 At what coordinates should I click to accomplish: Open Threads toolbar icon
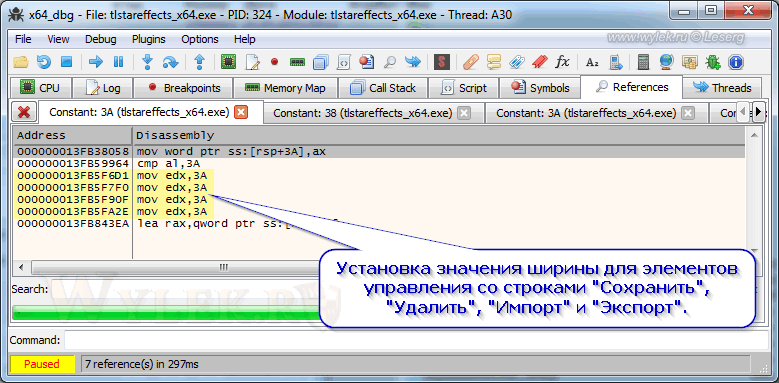pyautogui.click(x=413, y=62)
